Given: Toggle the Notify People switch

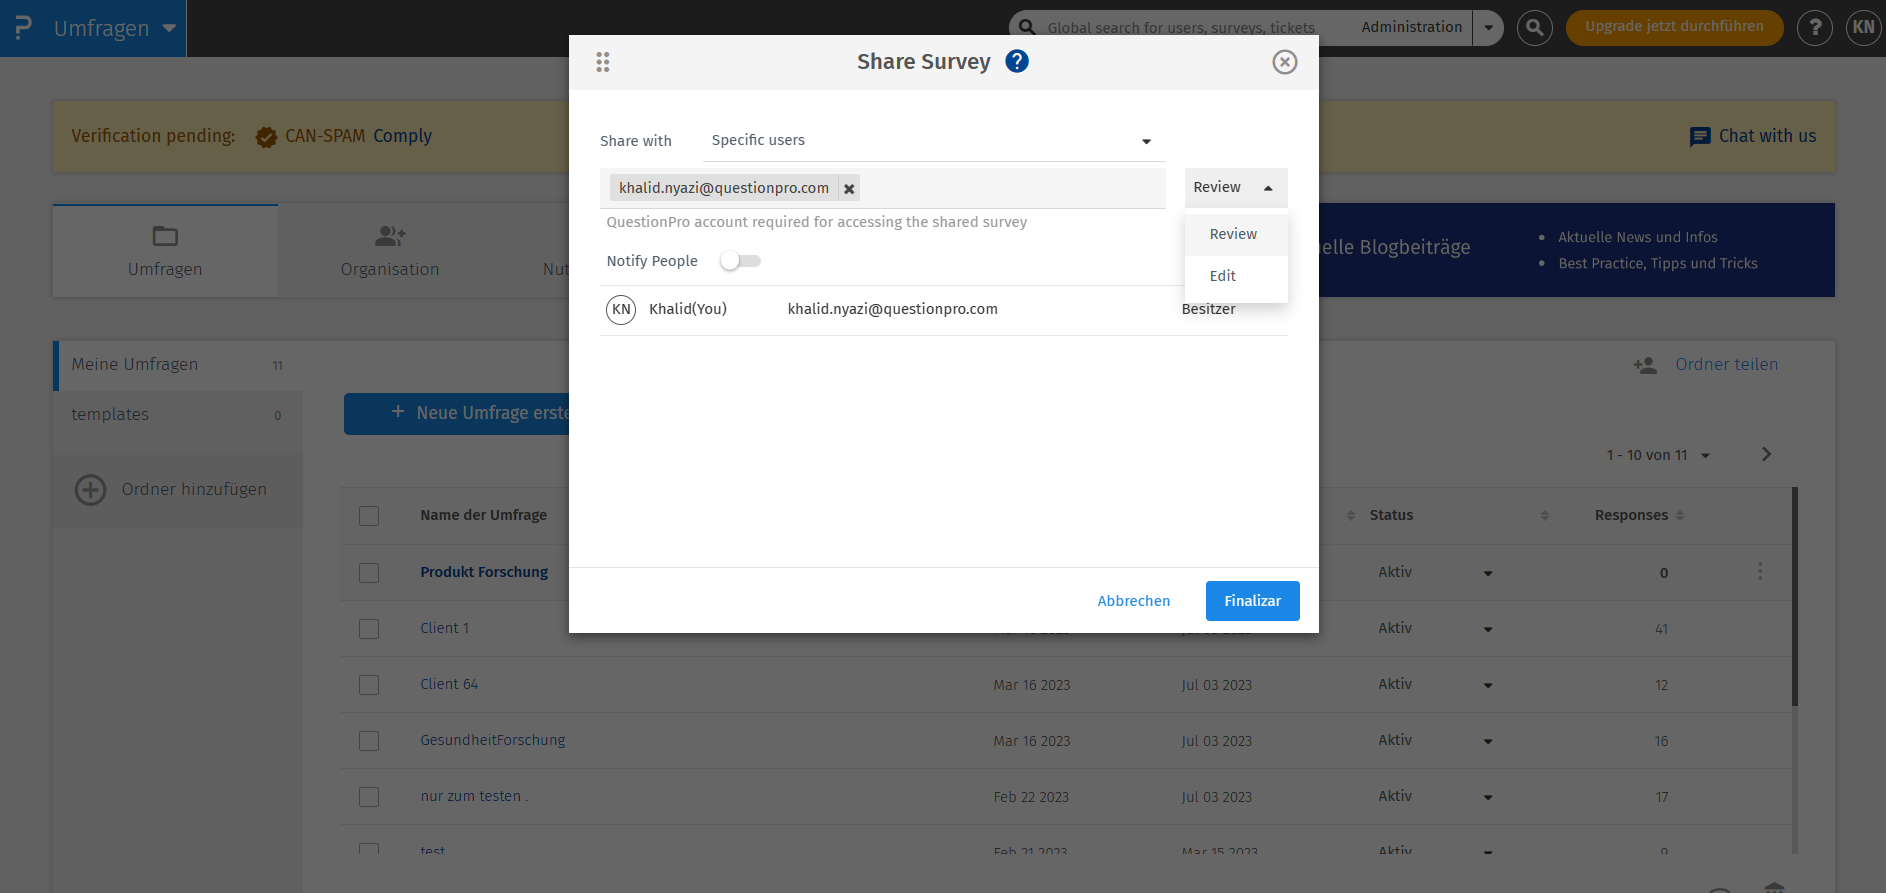Looking at the screenshot, I should (741, 261).
